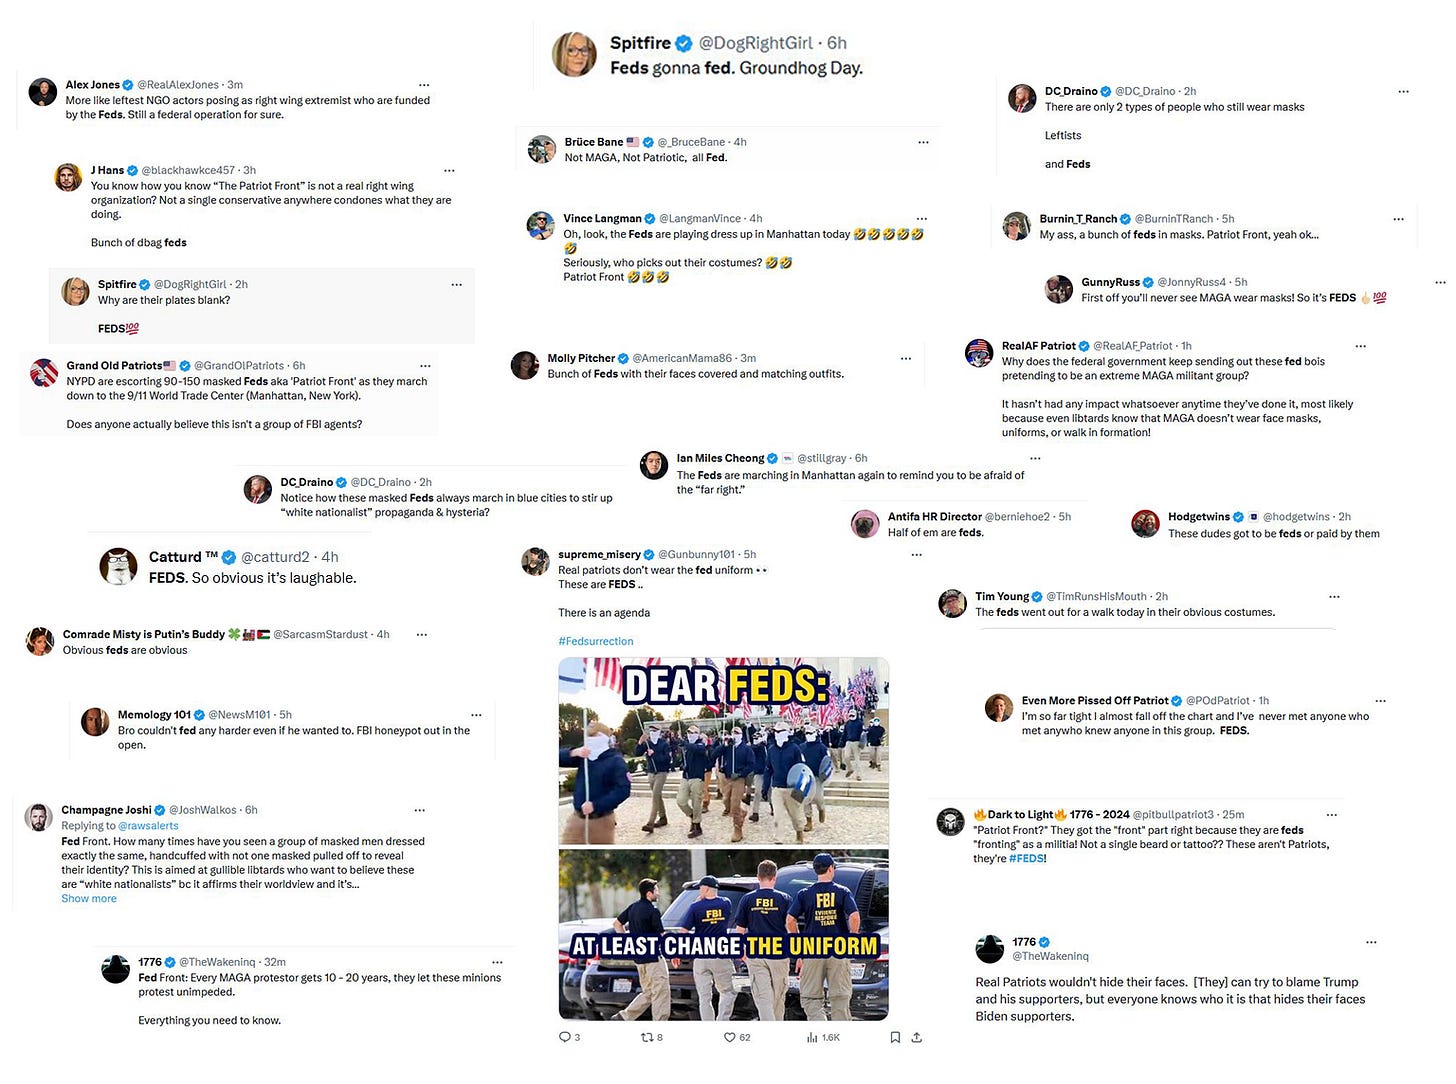The width and height of the screenshot is (1456, 1084).
Task: Click Ian Miles Cheong's display name
Action: point(720,458)
